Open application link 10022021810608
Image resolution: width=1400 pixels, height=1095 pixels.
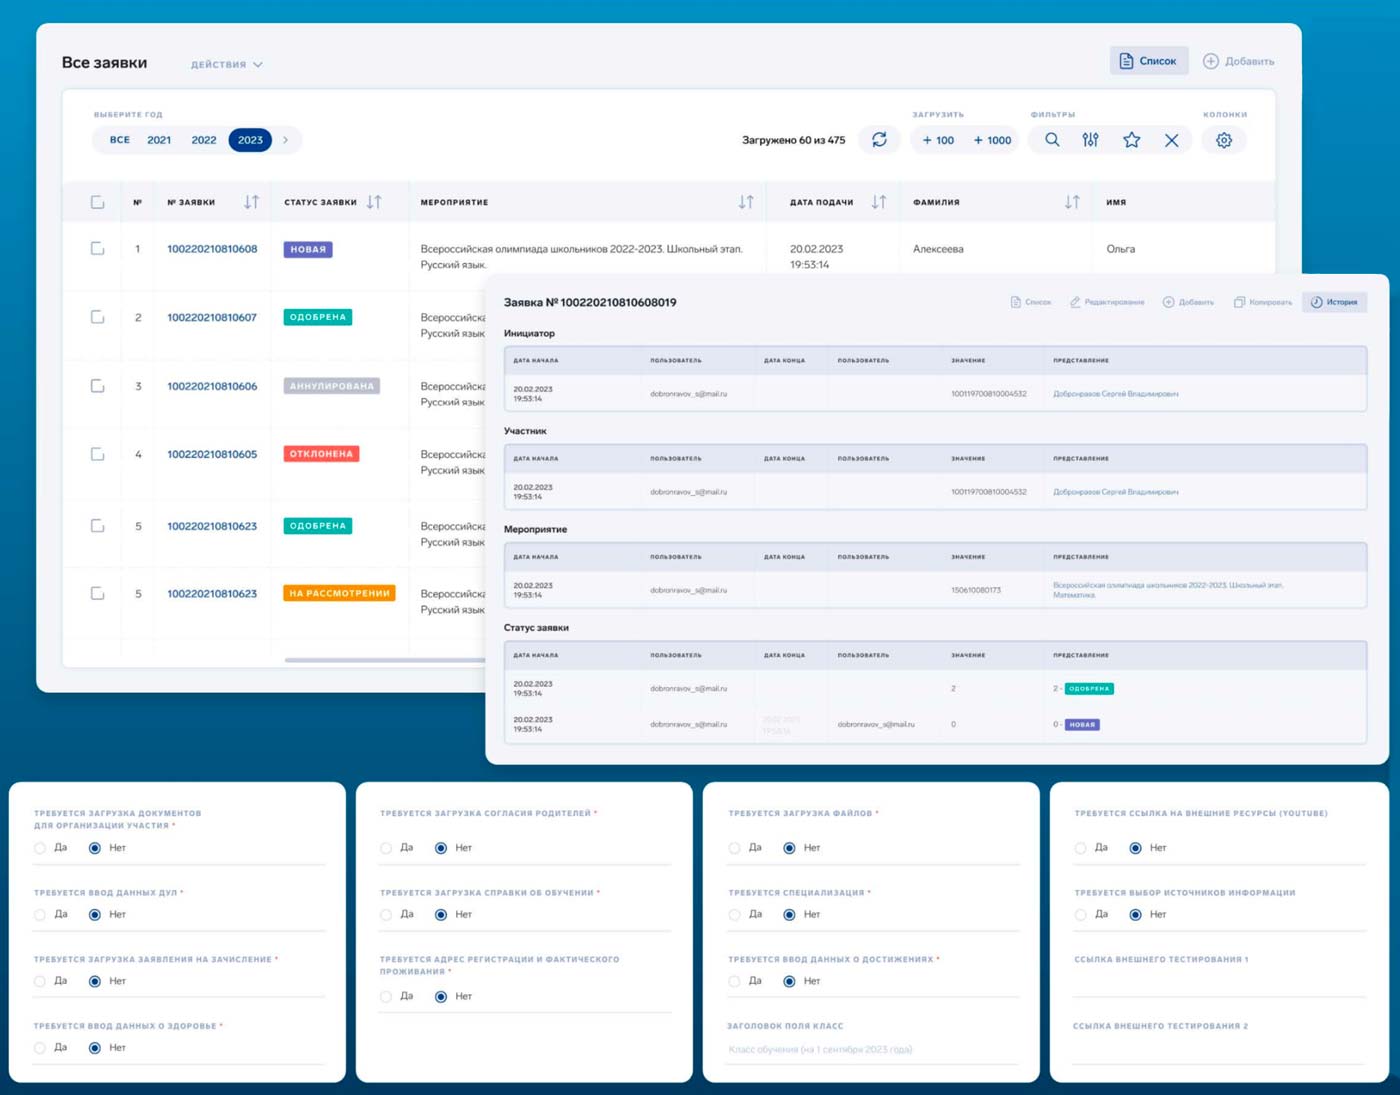212,249
